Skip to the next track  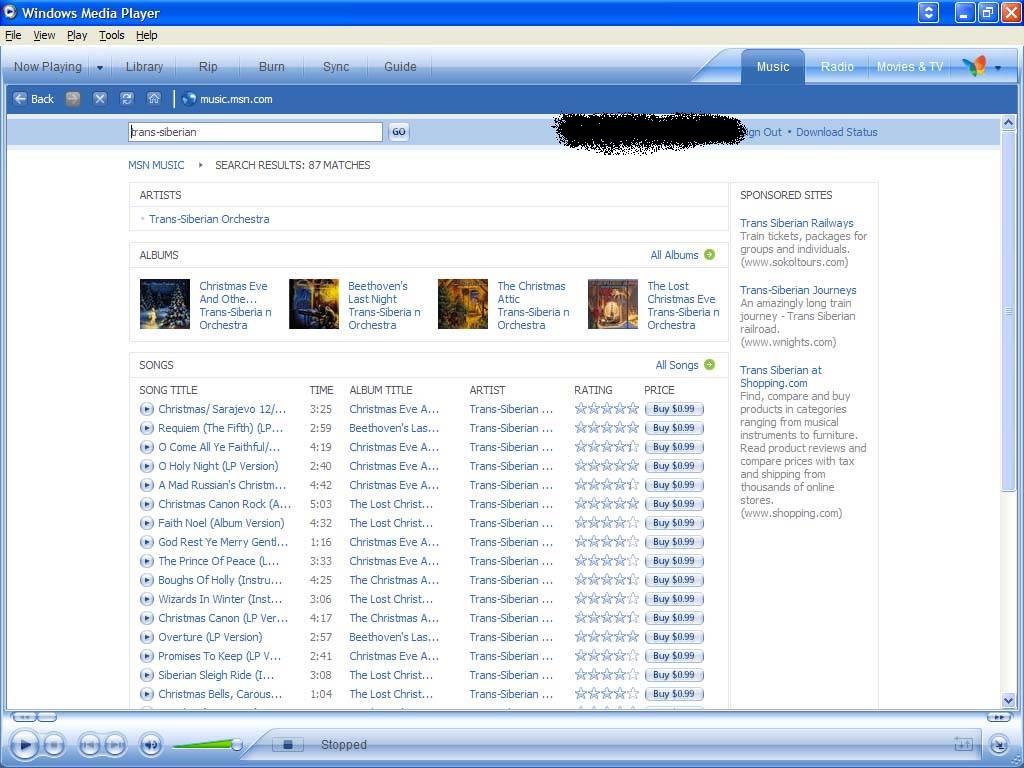[115, 744]
